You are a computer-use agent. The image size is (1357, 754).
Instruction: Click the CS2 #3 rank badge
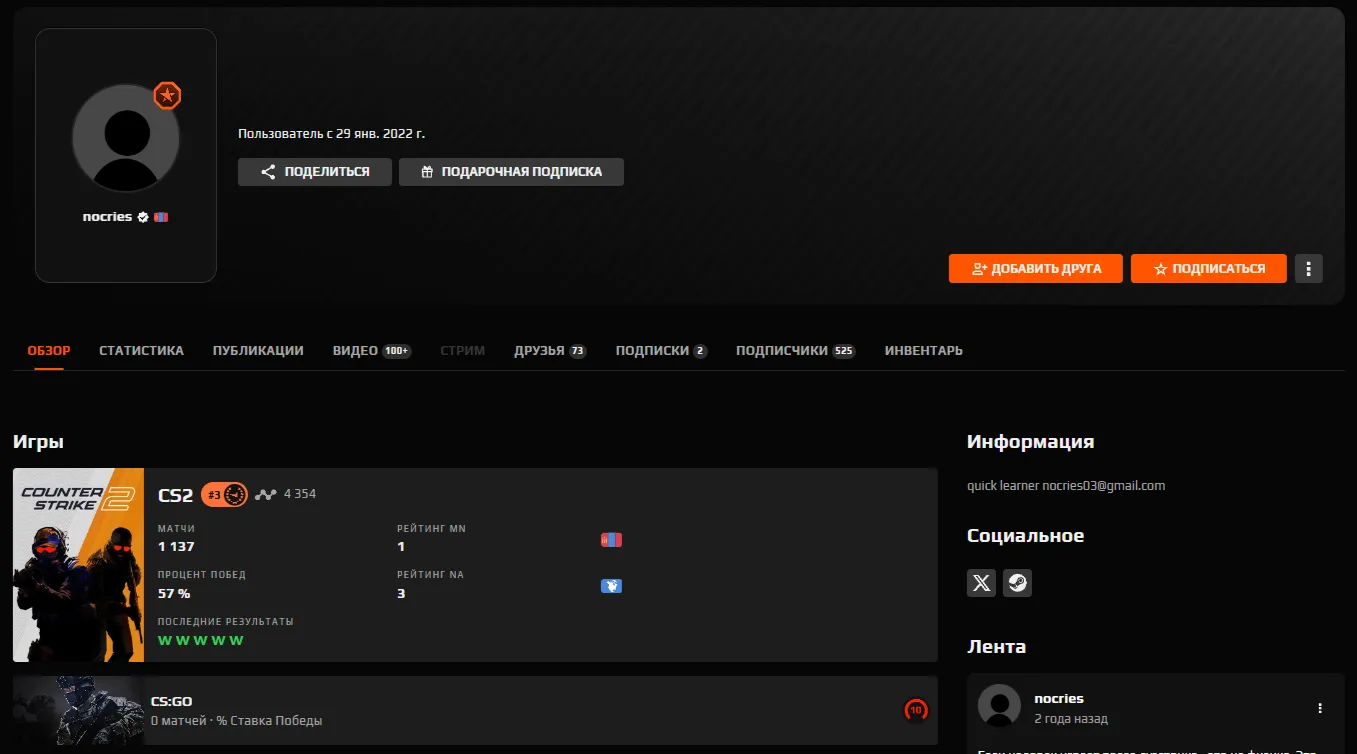pyautogui.click(x=224, y=494)
